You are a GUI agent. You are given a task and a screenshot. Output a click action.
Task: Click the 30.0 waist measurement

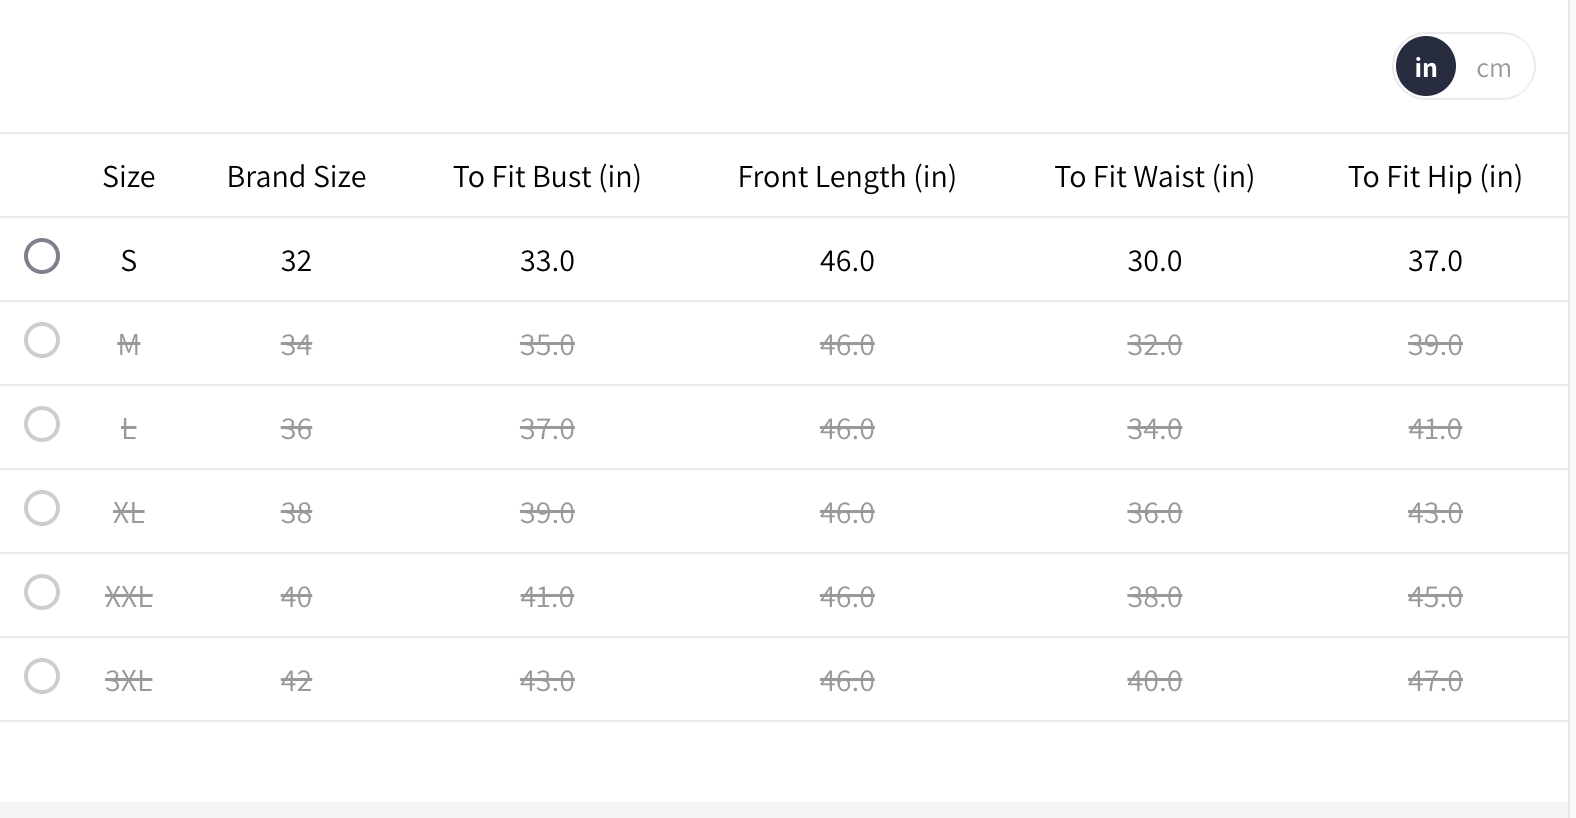click(x=1154, y=261)
